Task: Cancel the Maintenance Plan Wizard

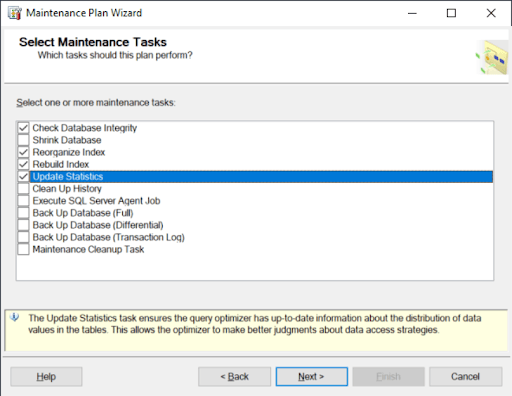Action: [466, 377]
